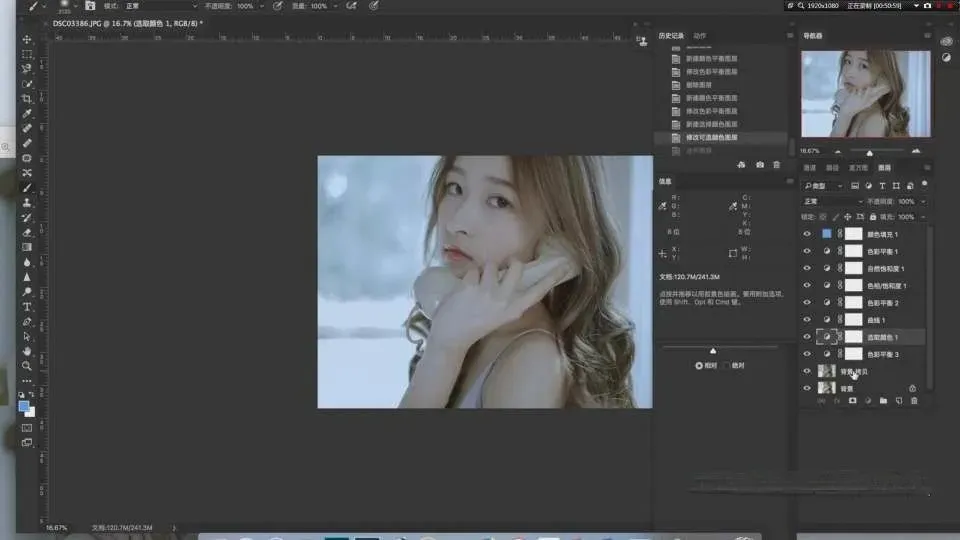Hide the 颜色填充 1 layer

807,234
